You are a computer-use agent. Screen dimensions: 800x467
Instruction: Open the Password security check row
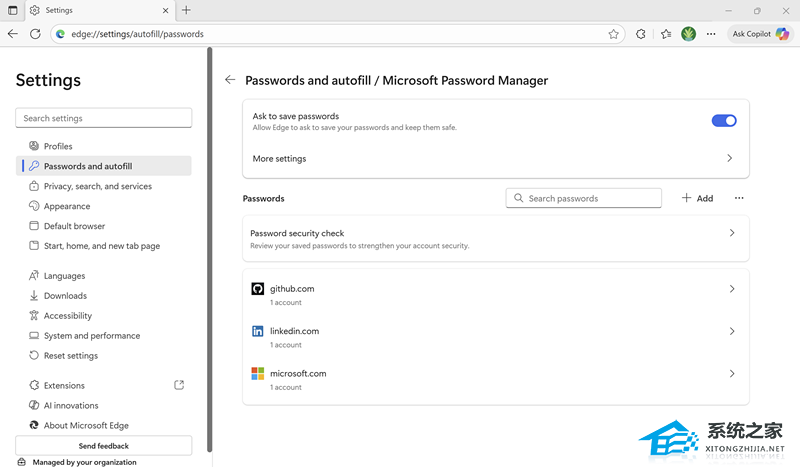pyautogui.click(x=495, y=238)
